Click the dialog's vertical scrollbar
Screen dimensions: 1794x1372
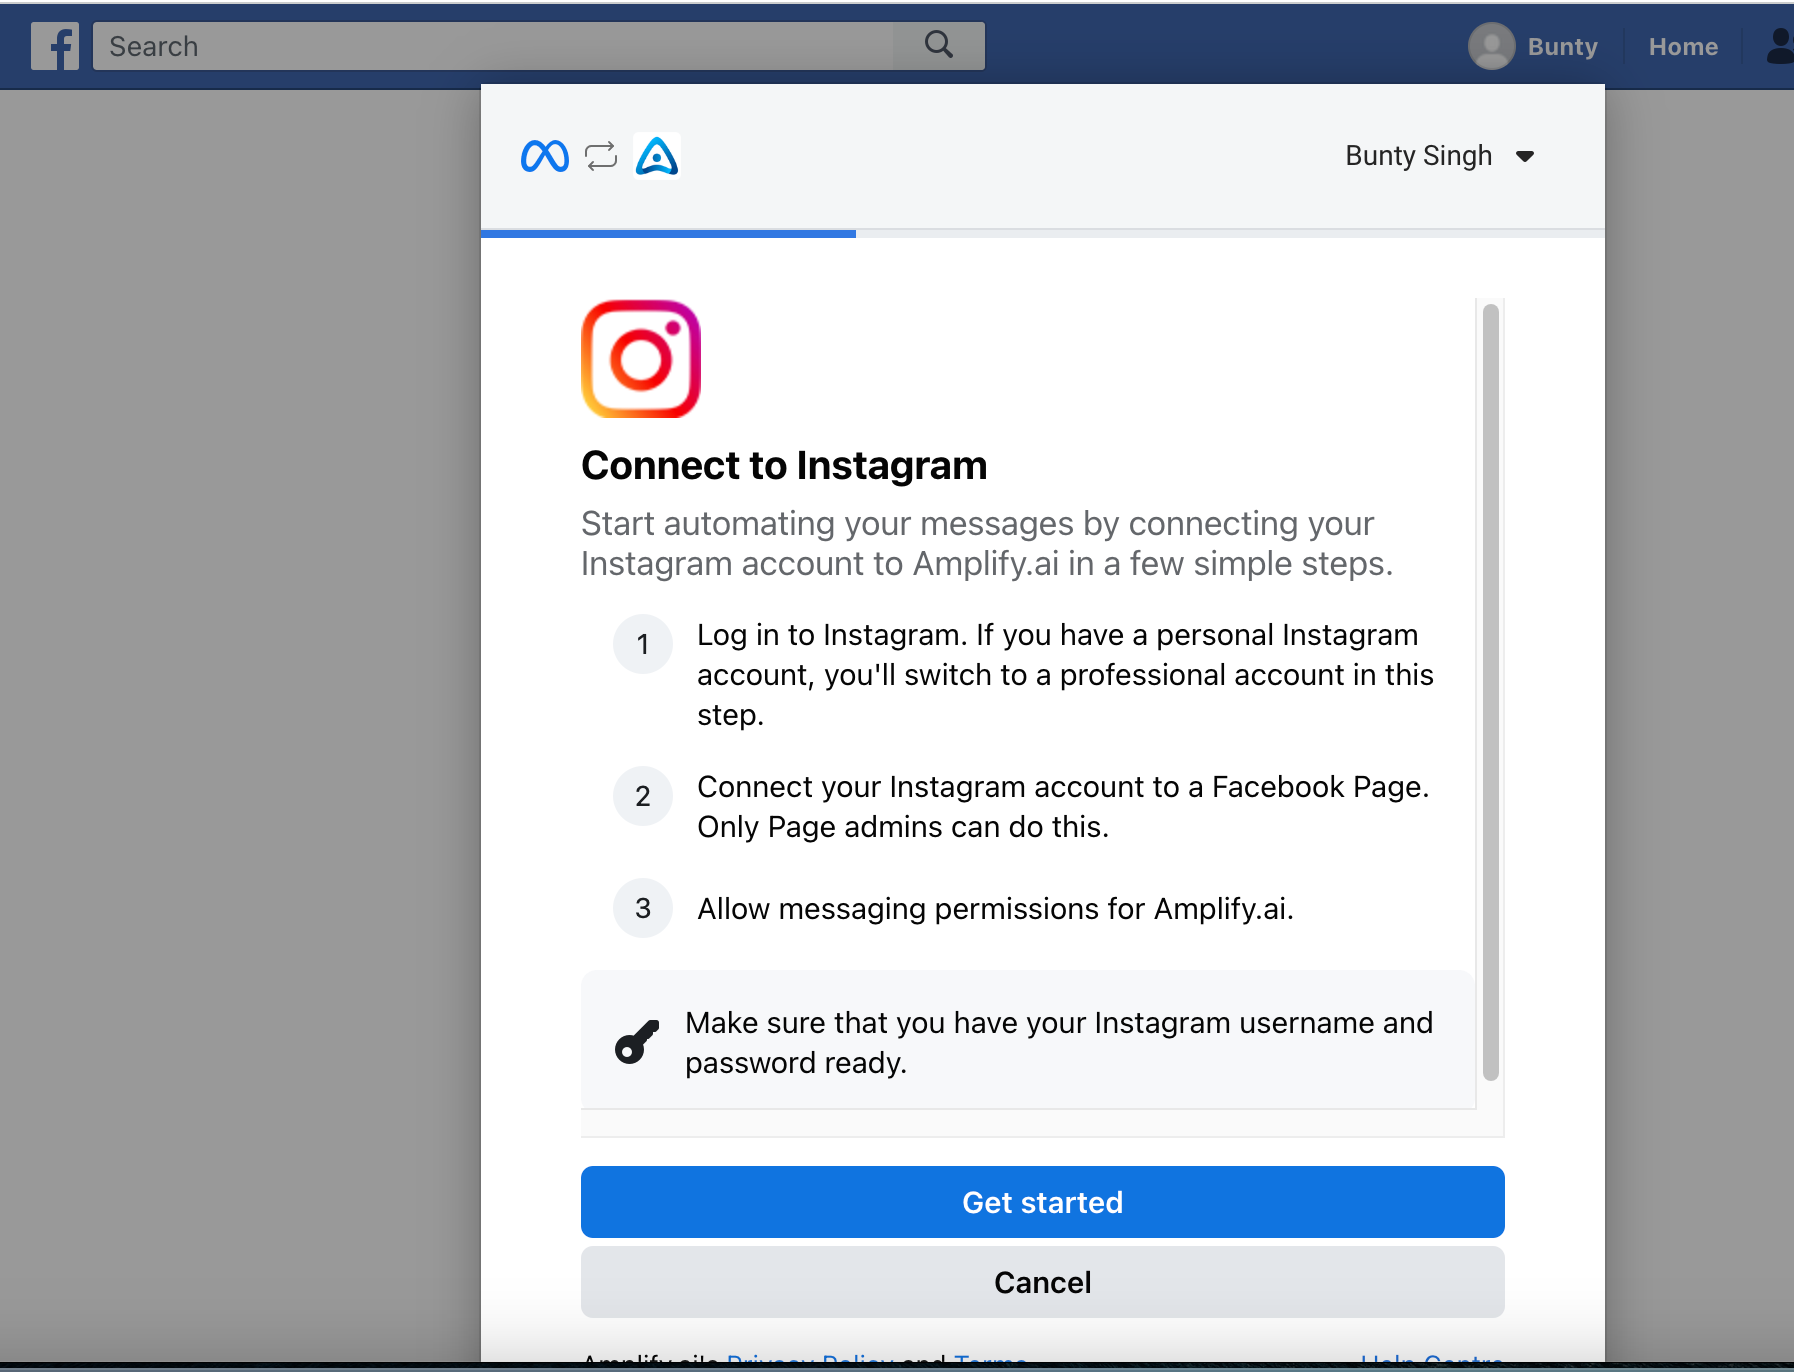pos(1490,692)
